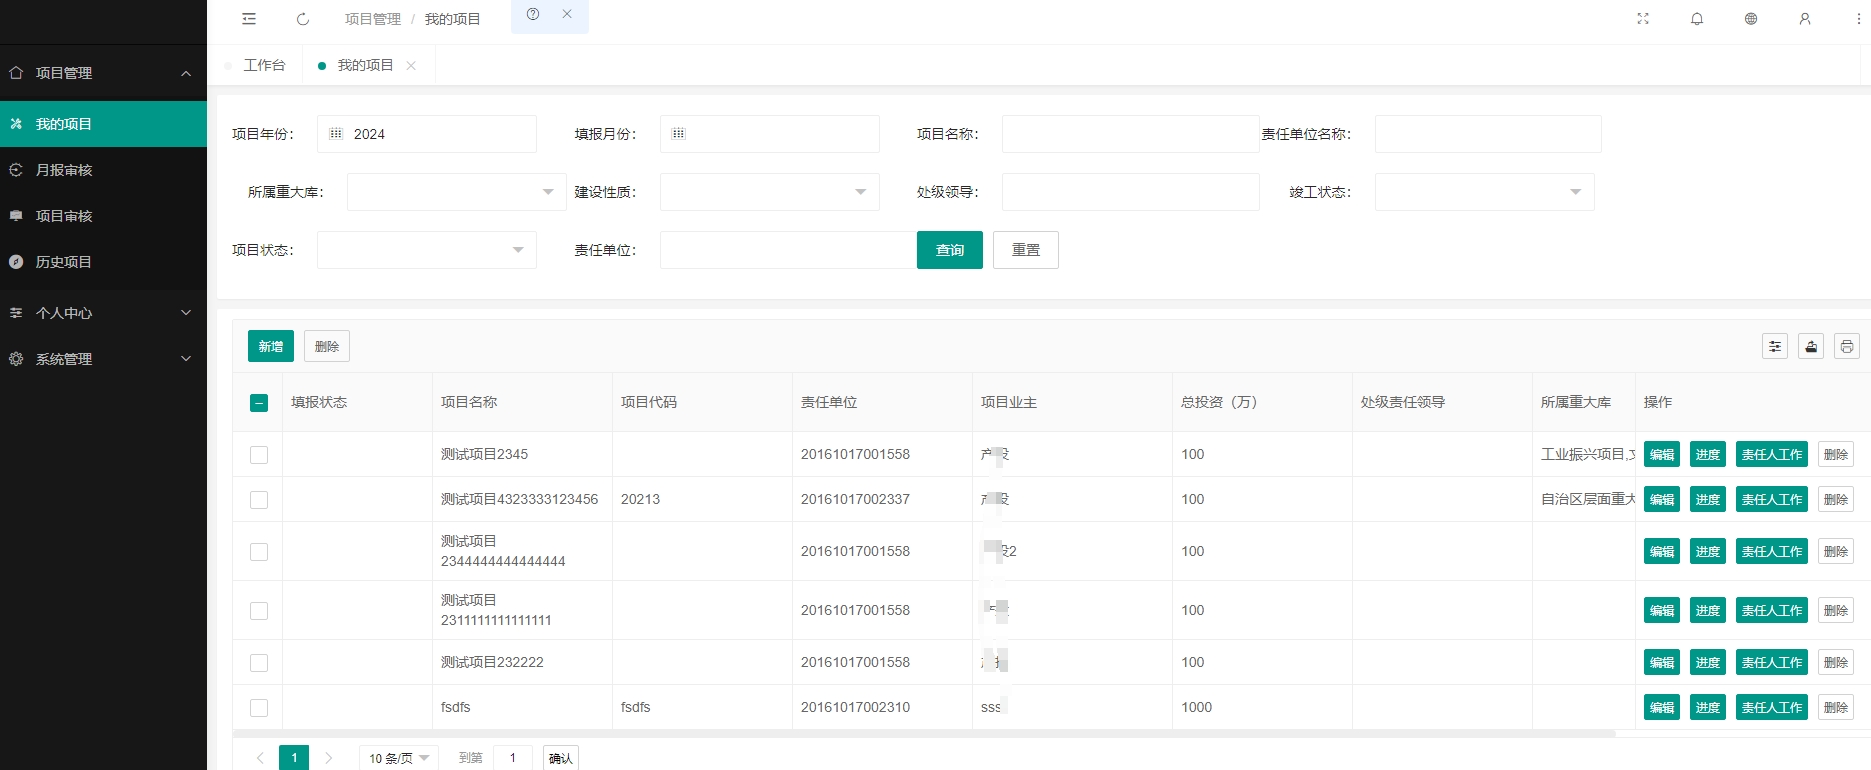Click the refresh page icon
The image size is (1871, 770).
(x=303, y=19)
